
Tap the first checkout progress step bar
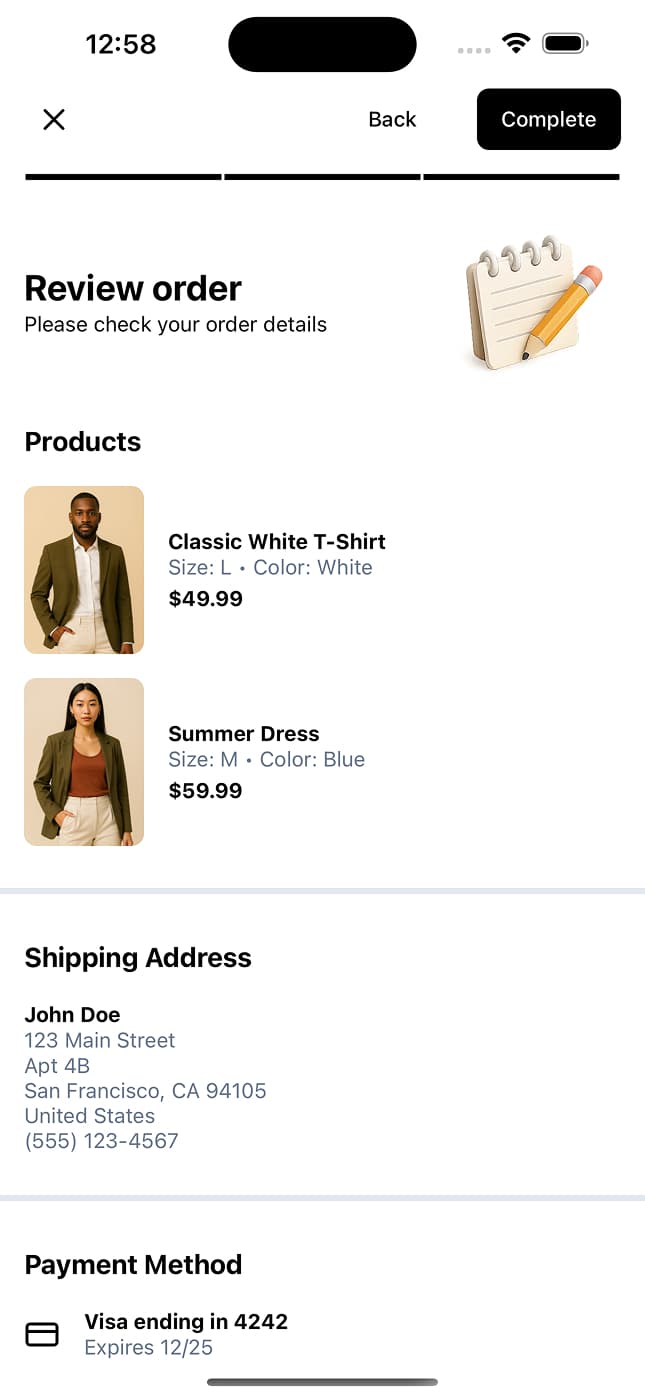click(122, 176)
